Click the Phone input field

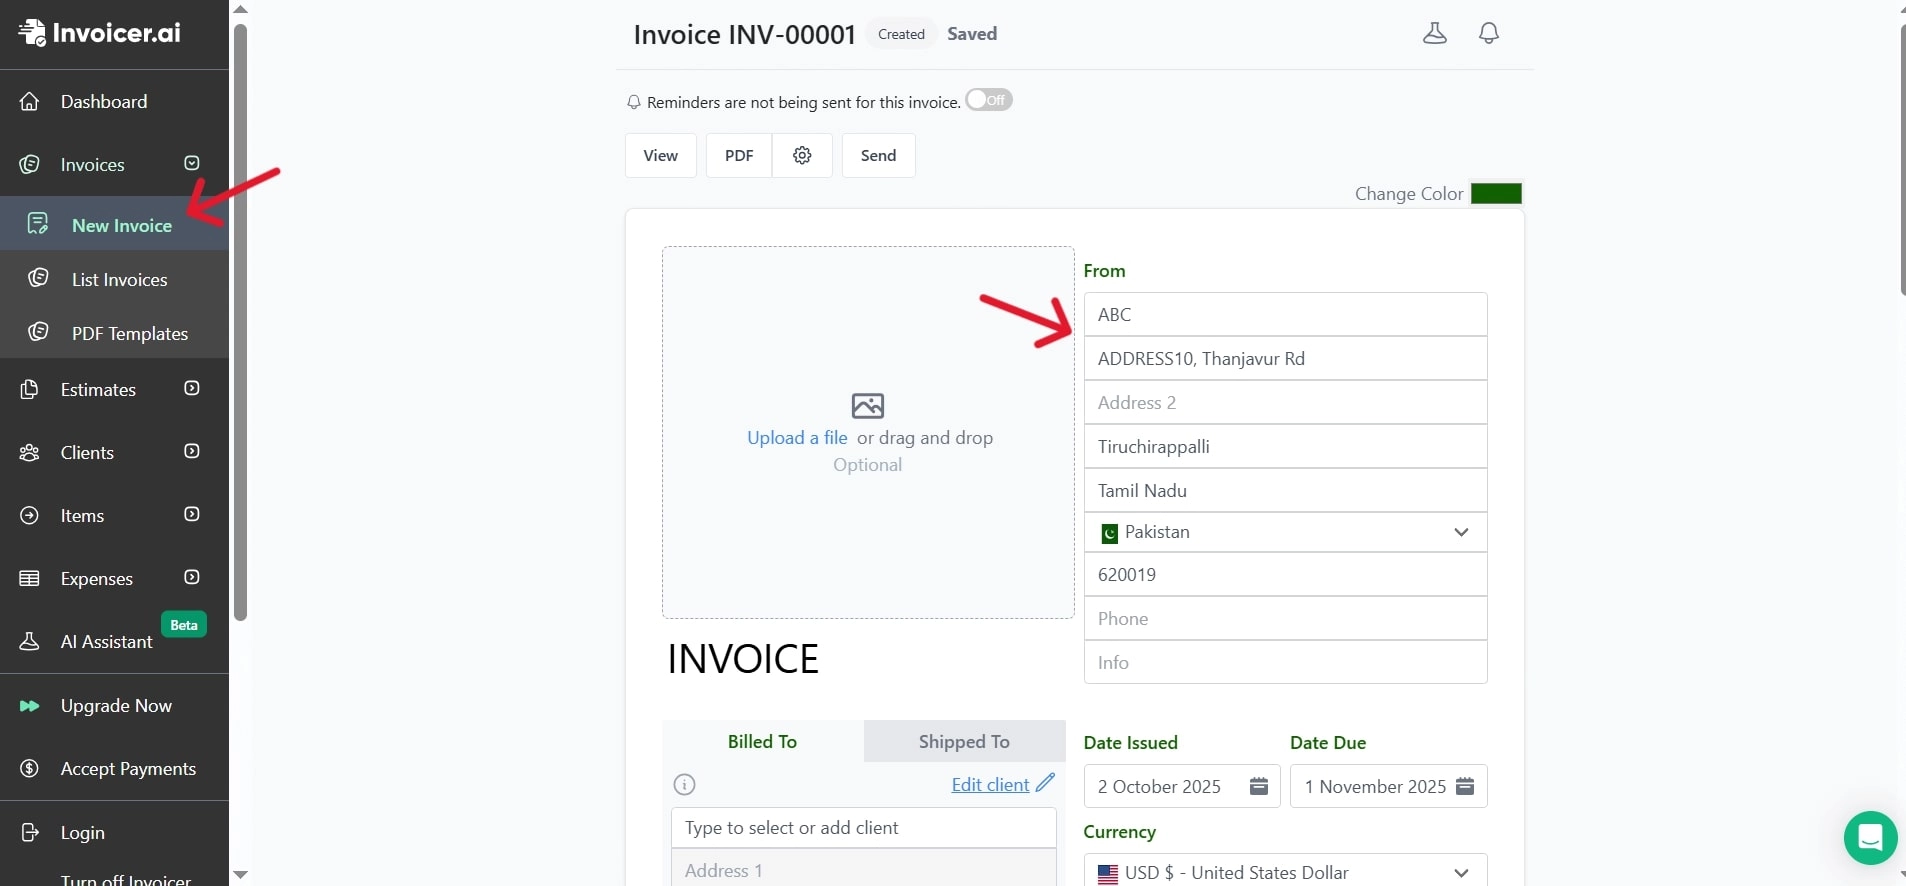click(1285, 618)
